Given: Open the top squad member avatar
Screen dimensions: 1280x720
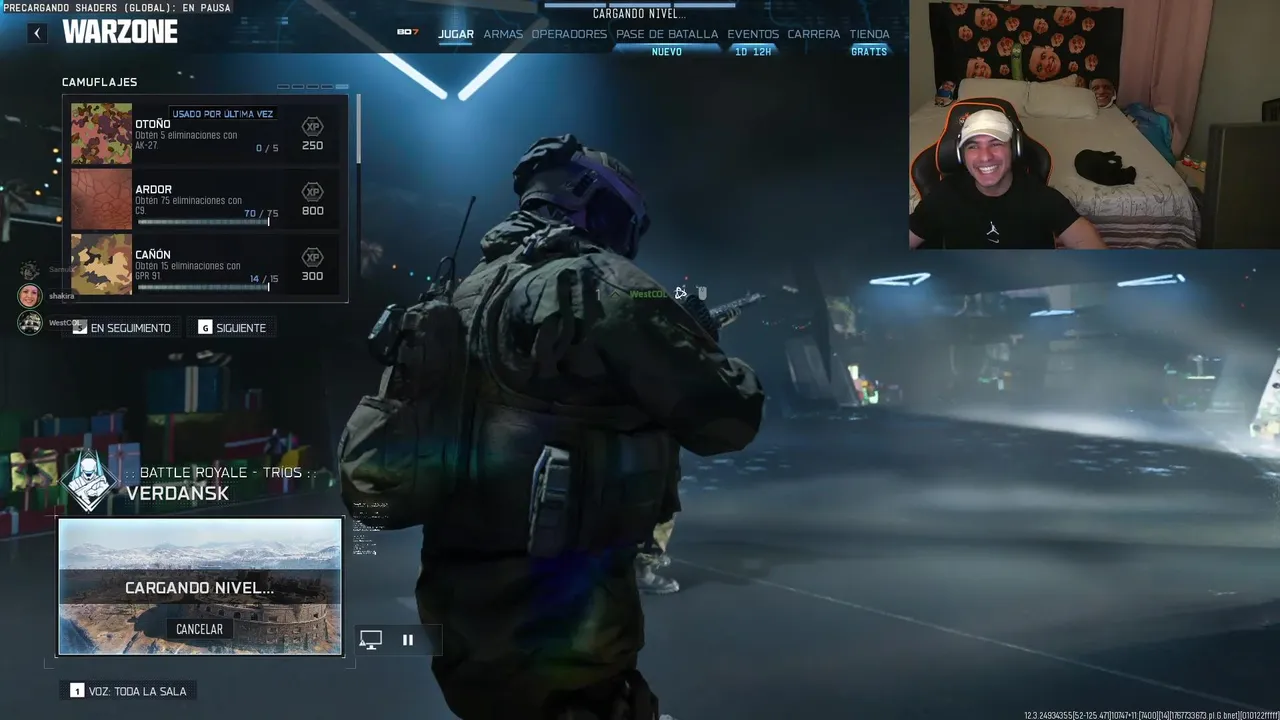Looking at the screenshot, I should (30, 270).
